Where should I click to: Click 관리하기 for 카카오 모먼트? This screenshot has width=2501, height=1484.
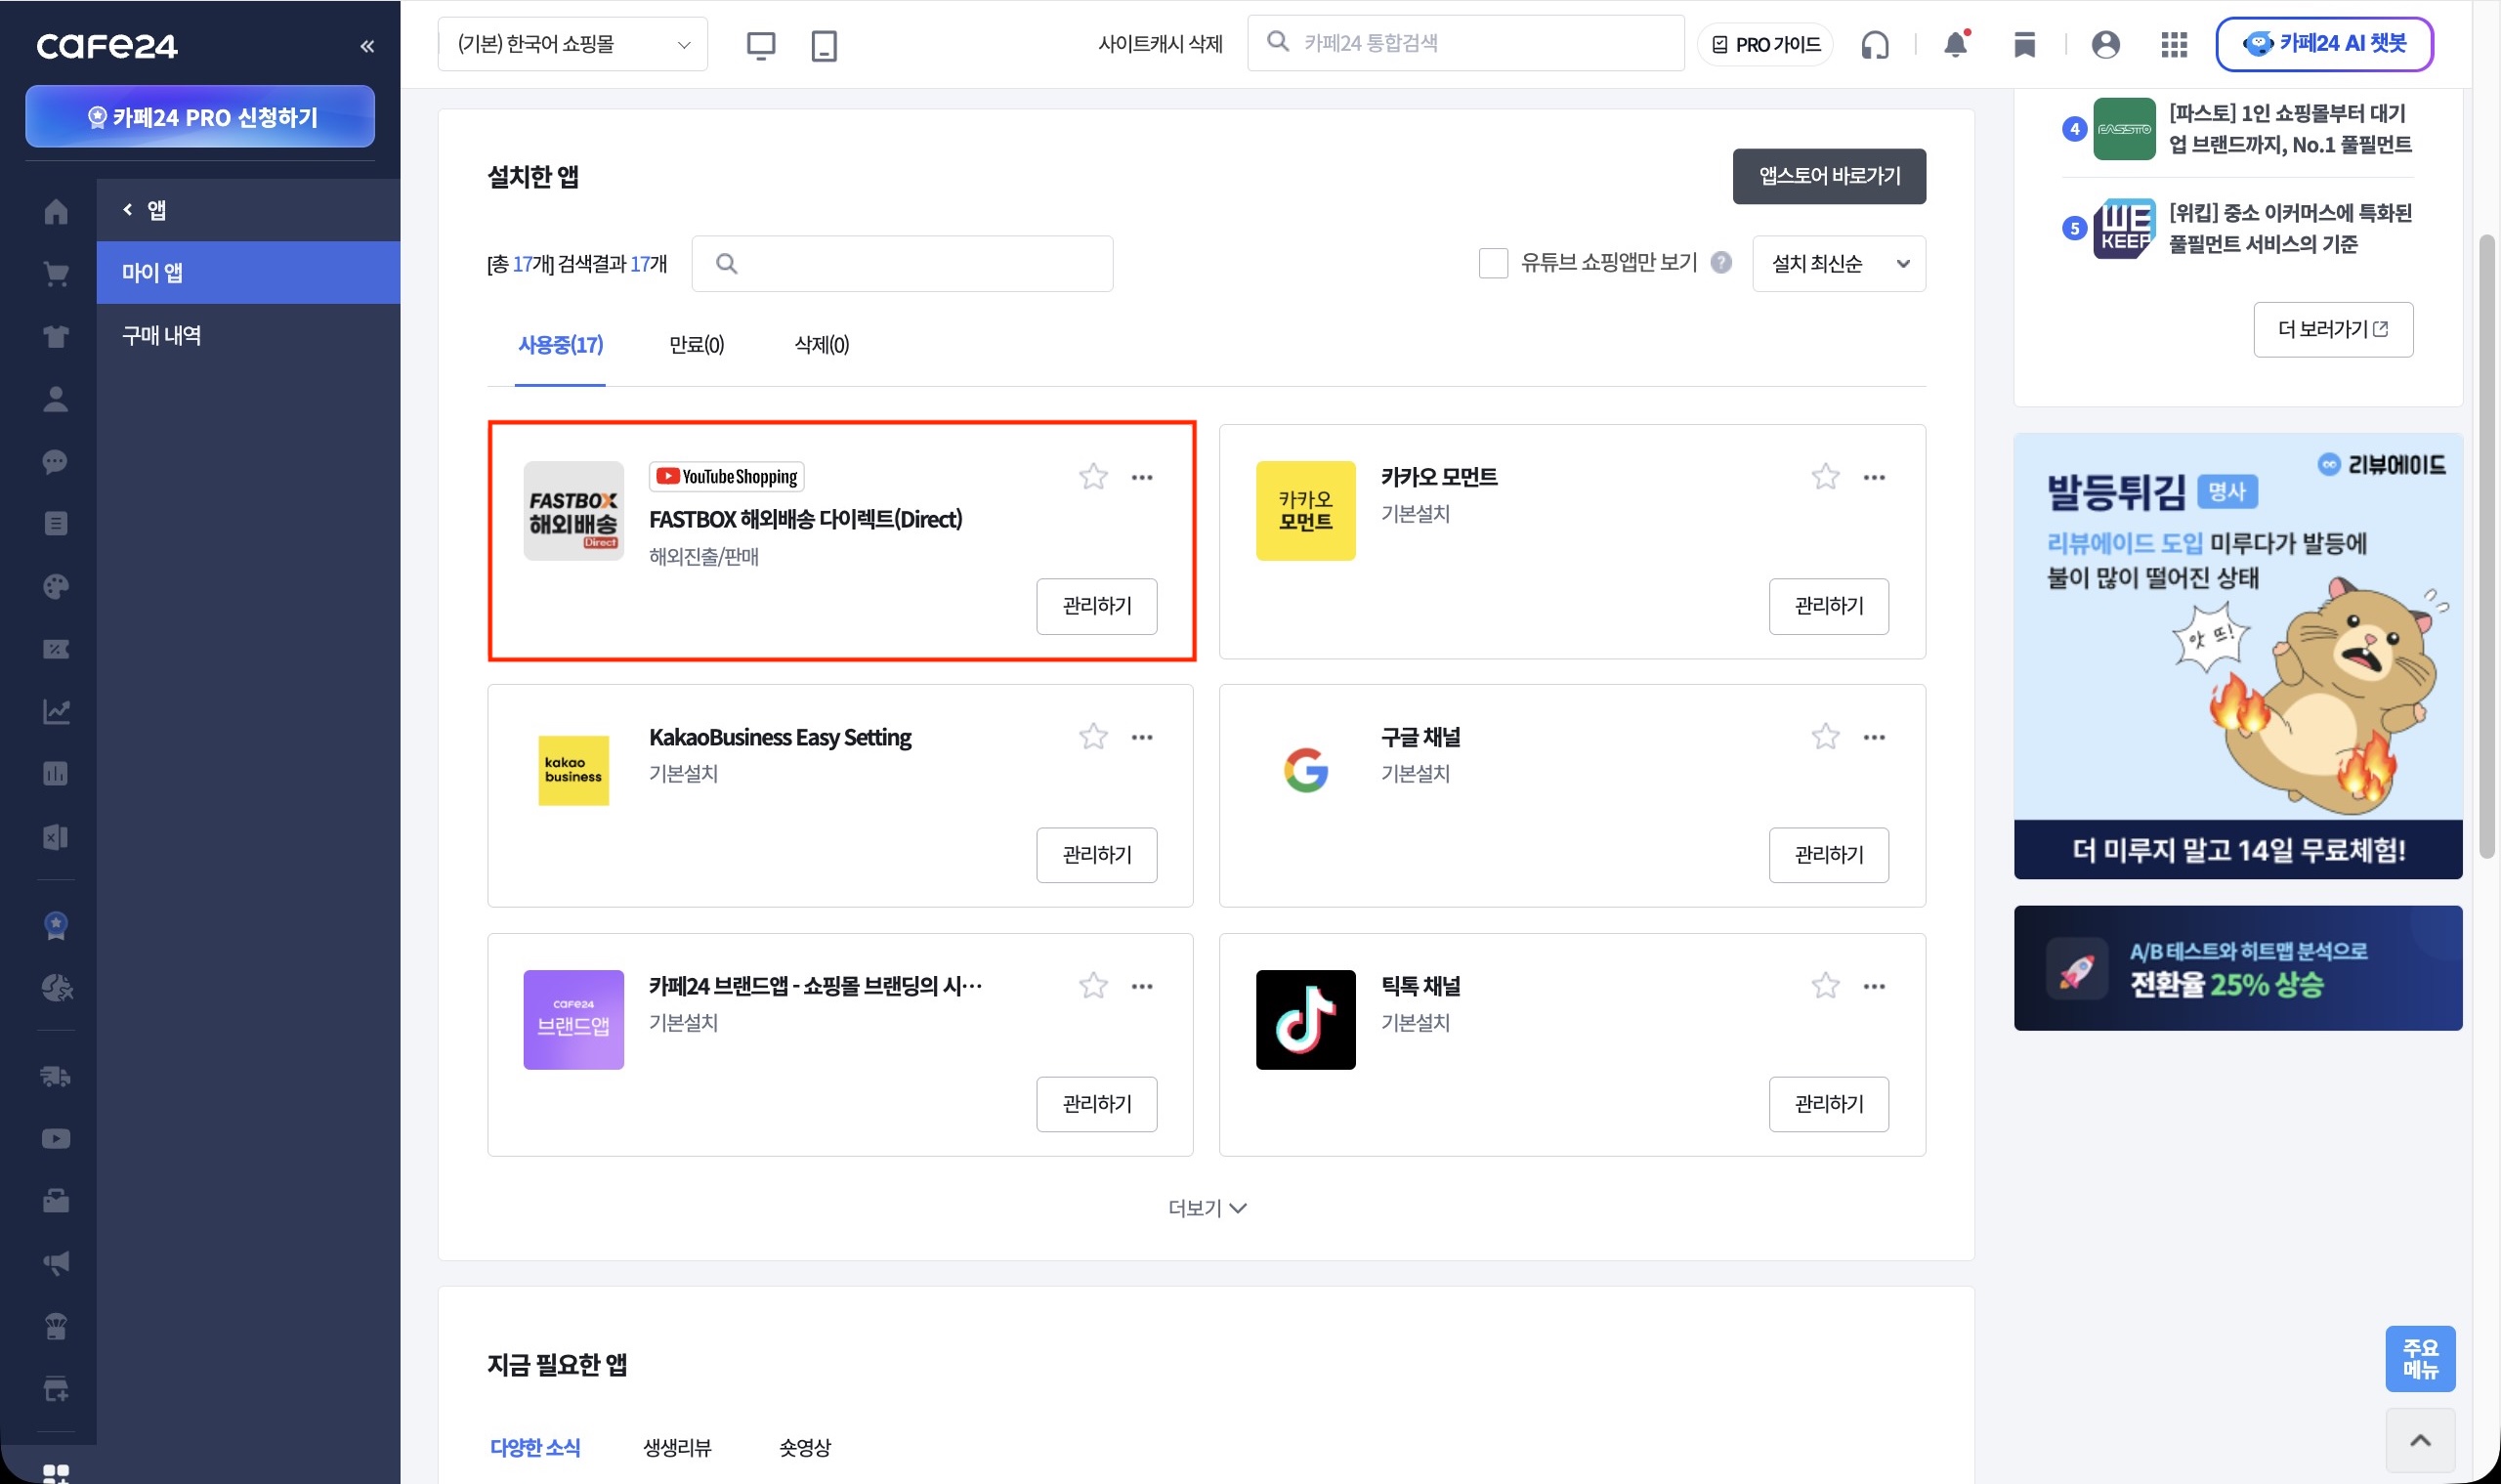(1828, 606)
